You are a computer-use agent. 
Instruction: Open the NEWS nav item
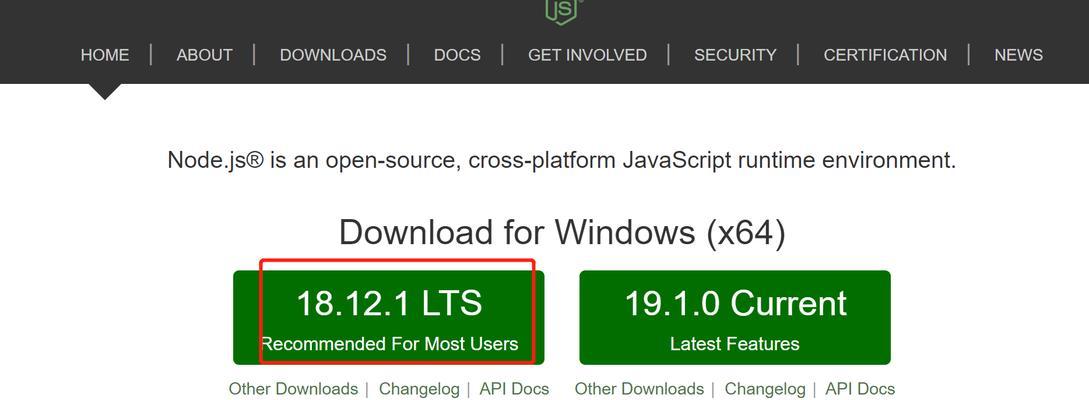coord(1018,55)
